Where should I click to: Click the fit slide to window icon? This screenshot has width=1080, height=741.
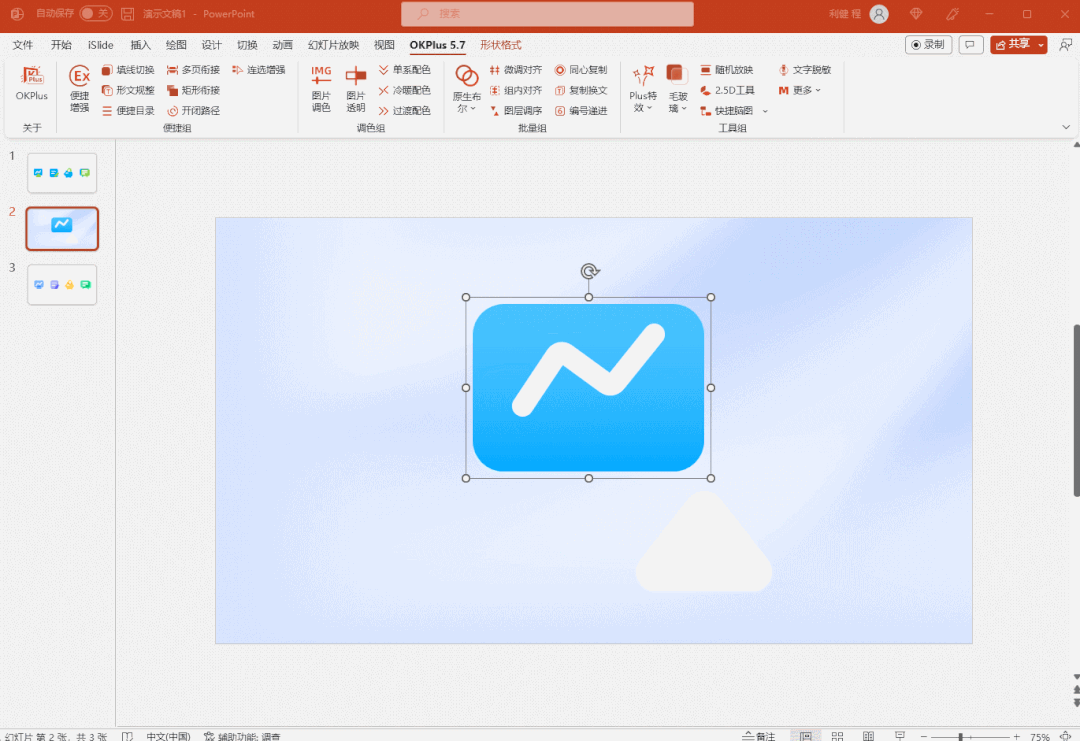pyautogui.click(x=1066, y=736)
